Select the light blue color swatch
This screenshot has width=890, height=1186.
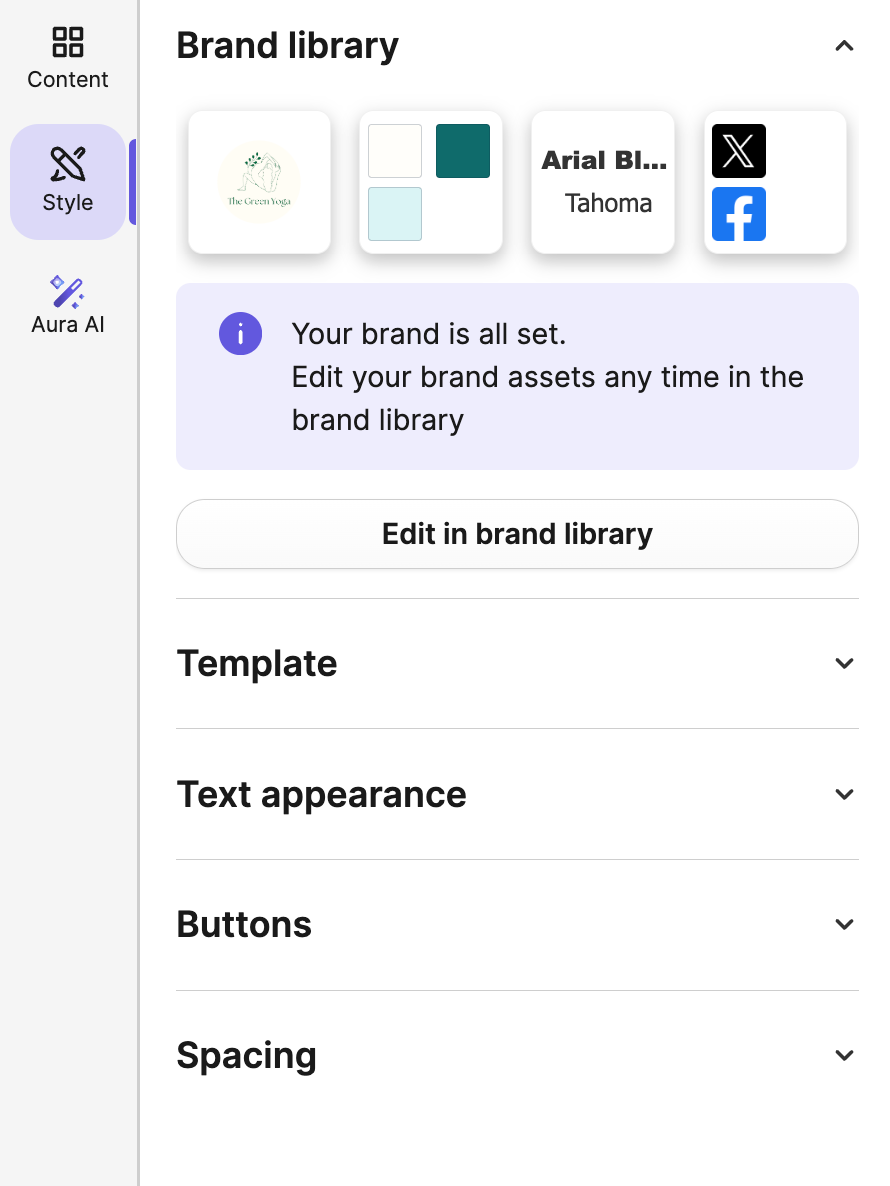coord(395,214)
